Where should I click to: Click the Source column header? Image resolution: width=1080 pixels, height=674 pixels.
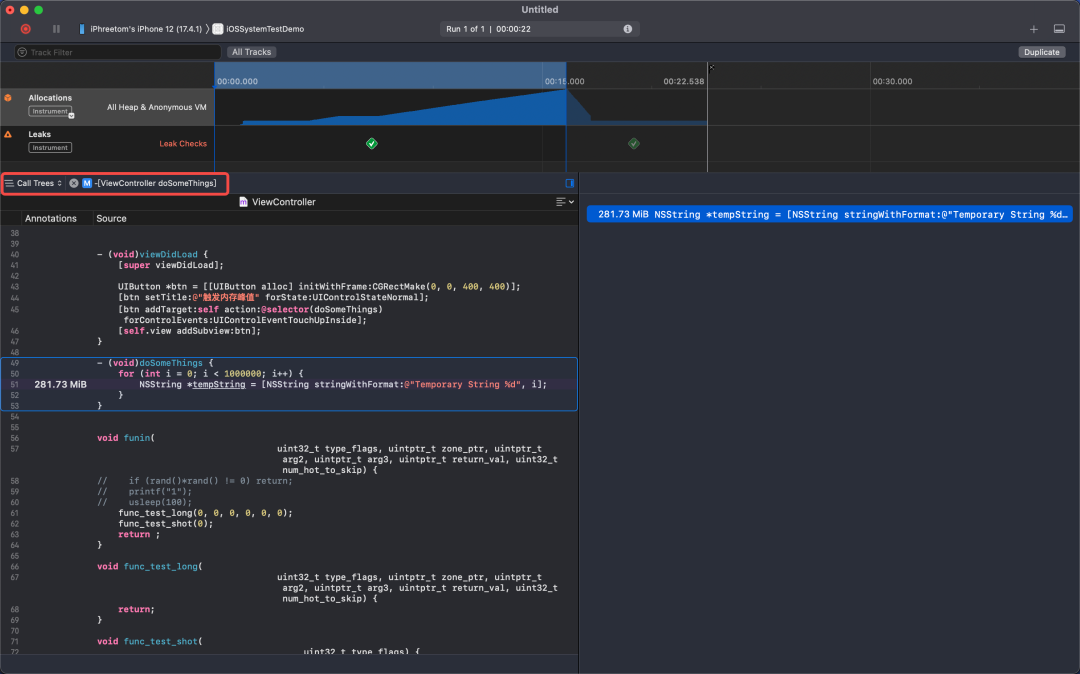click(x=112, y=218)
